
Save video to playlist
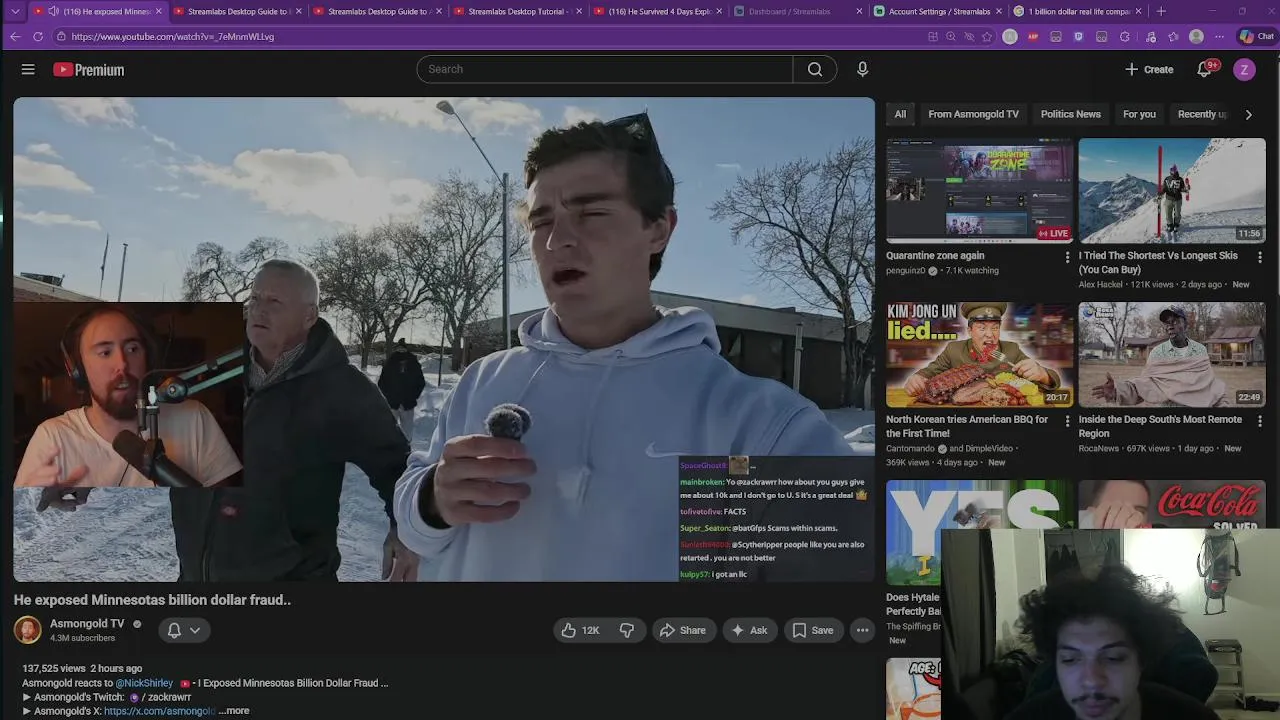[x=813, y=630]
